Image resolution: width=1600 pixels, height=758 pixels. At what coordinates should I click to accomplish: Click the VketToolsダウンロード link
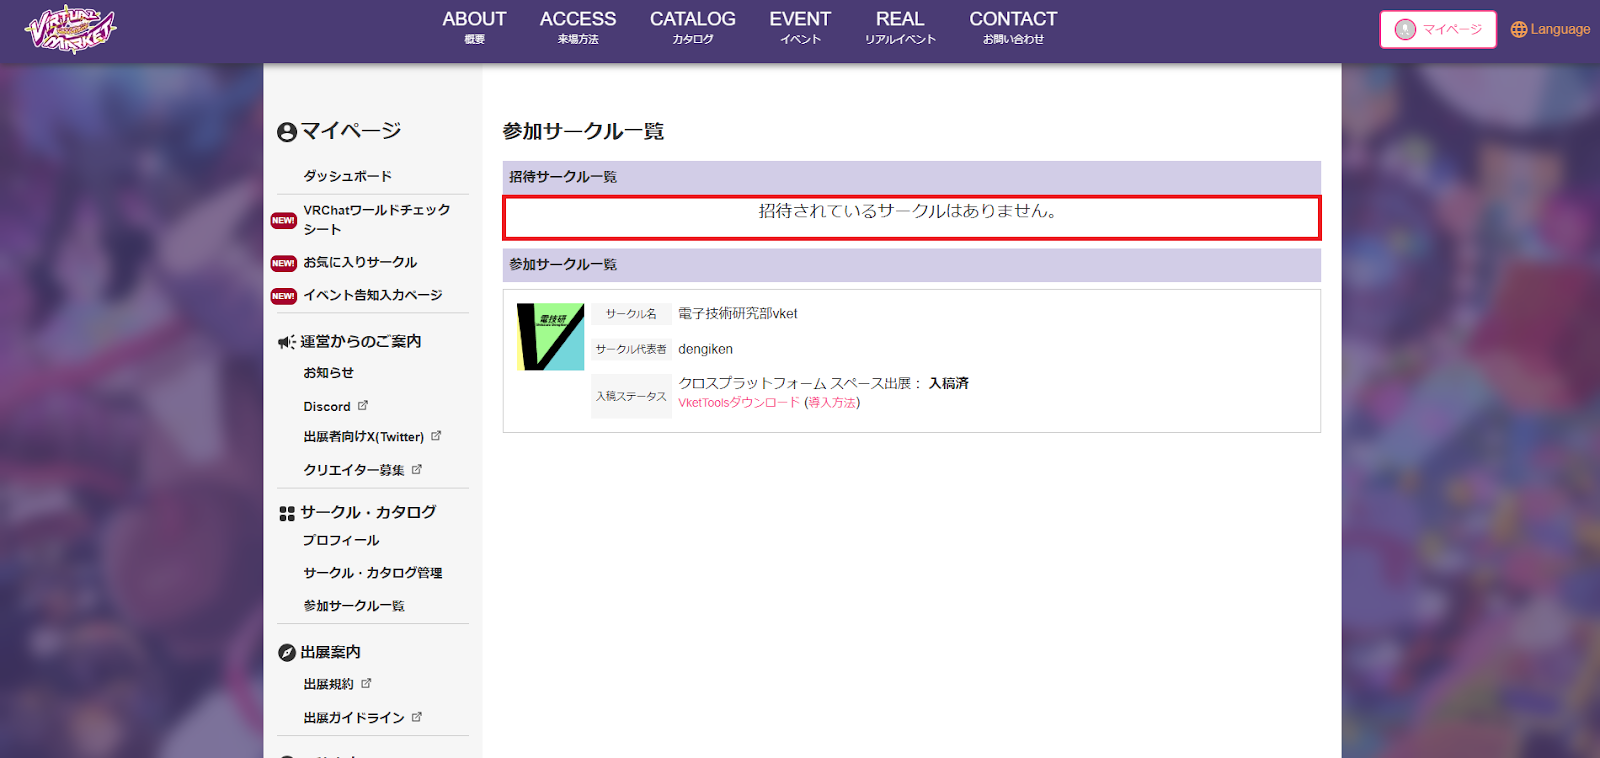coord(738,403)
